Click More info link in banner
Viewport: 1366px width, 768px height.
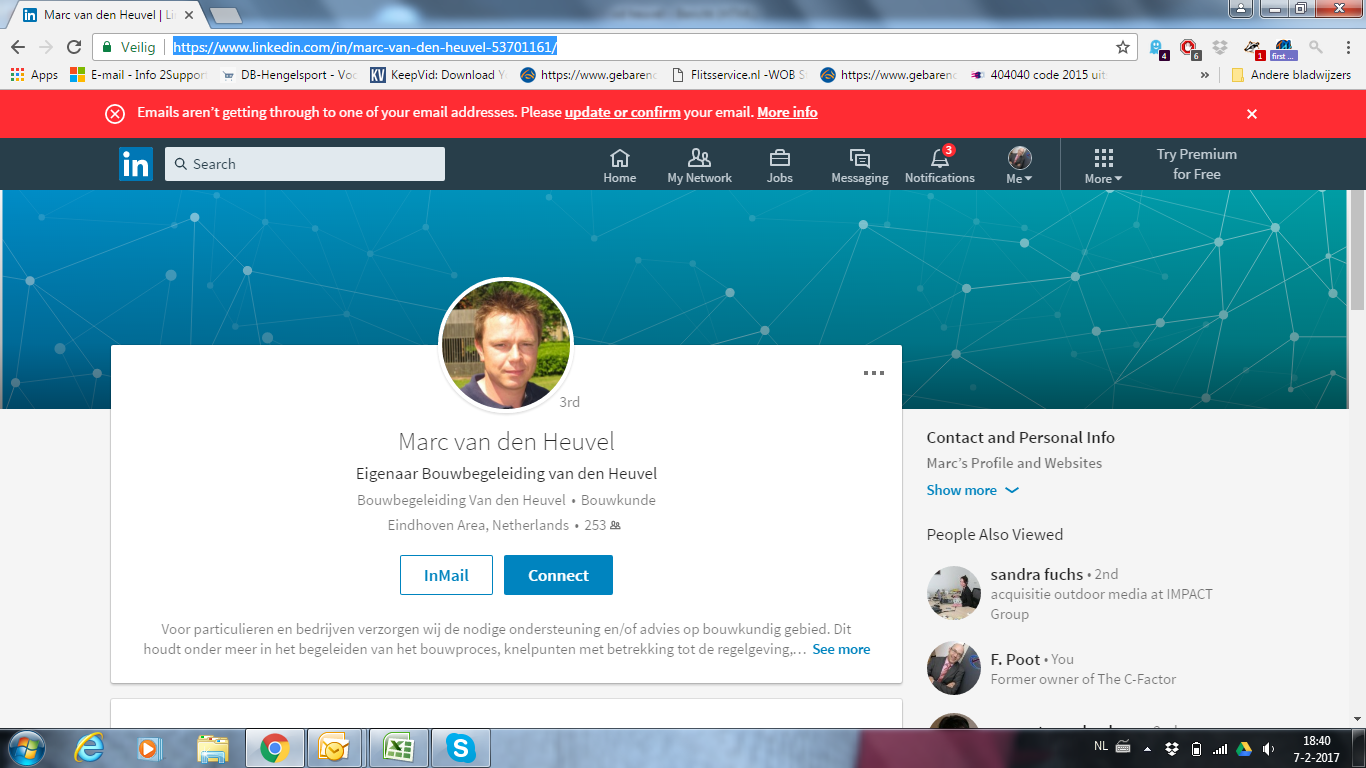787,112
